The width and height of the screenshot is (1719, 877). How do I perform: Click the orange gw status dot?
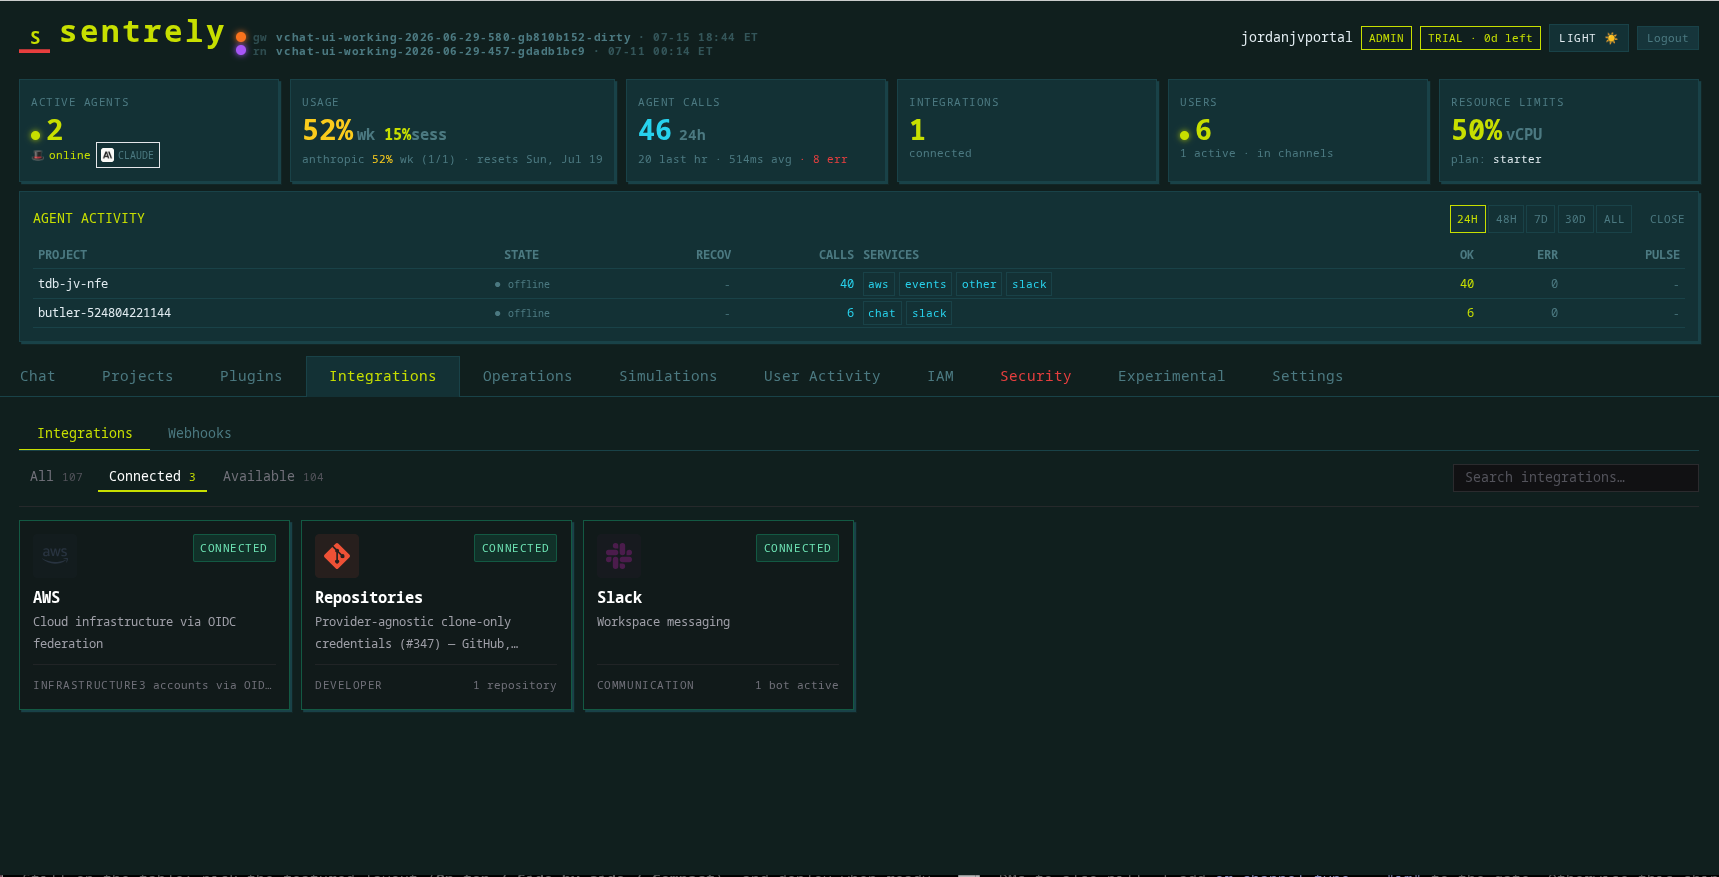[x=241, y=37]
